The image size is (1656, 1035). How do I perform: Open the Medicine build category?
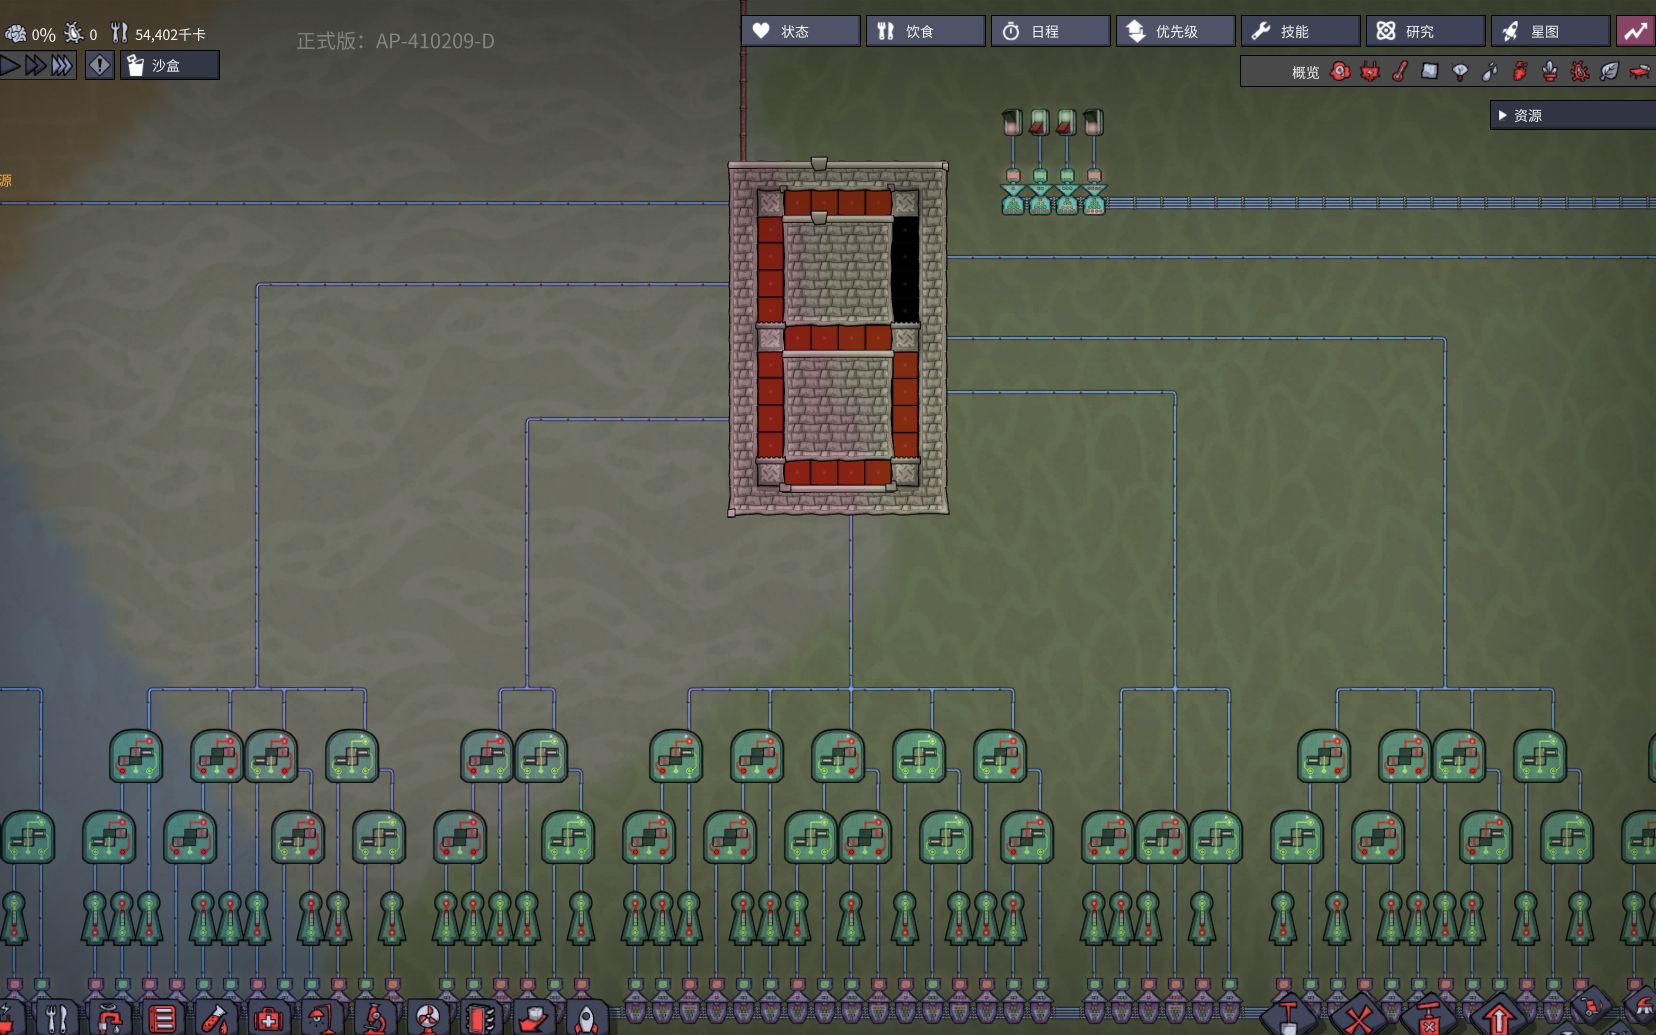click(x=269, y=1019)
